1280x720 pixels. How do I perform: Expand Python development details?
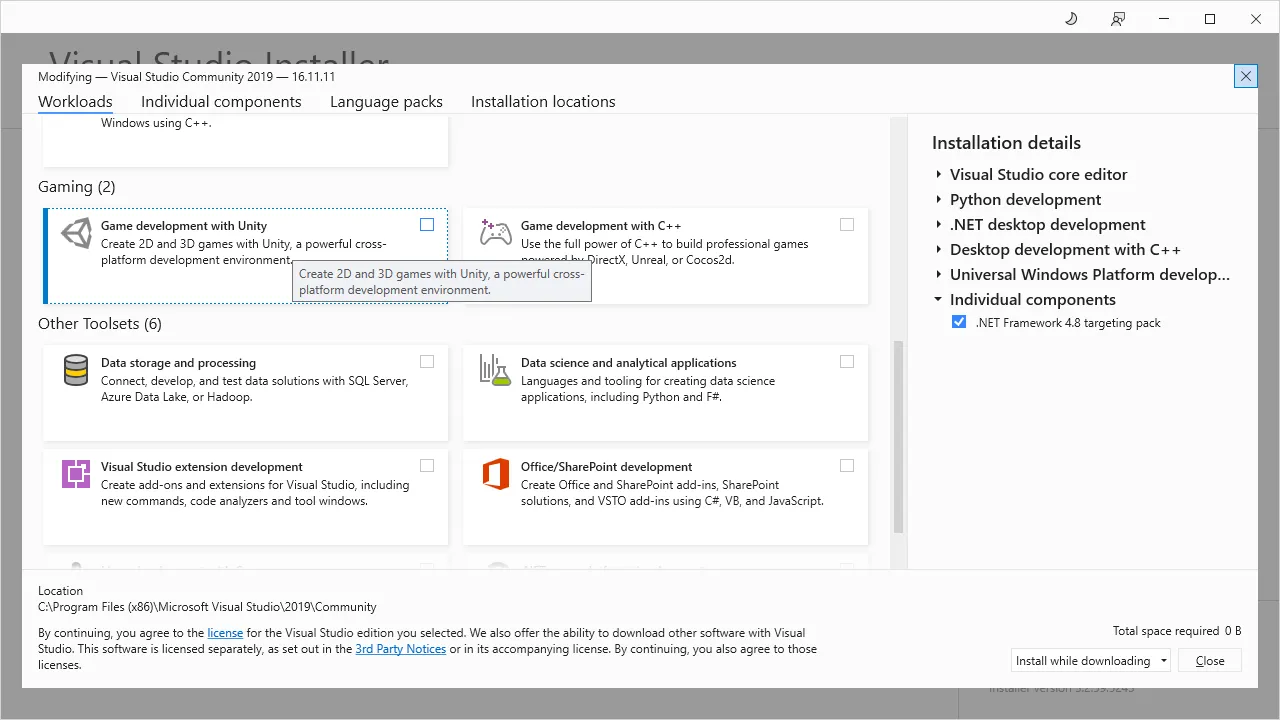click(939, 199)
